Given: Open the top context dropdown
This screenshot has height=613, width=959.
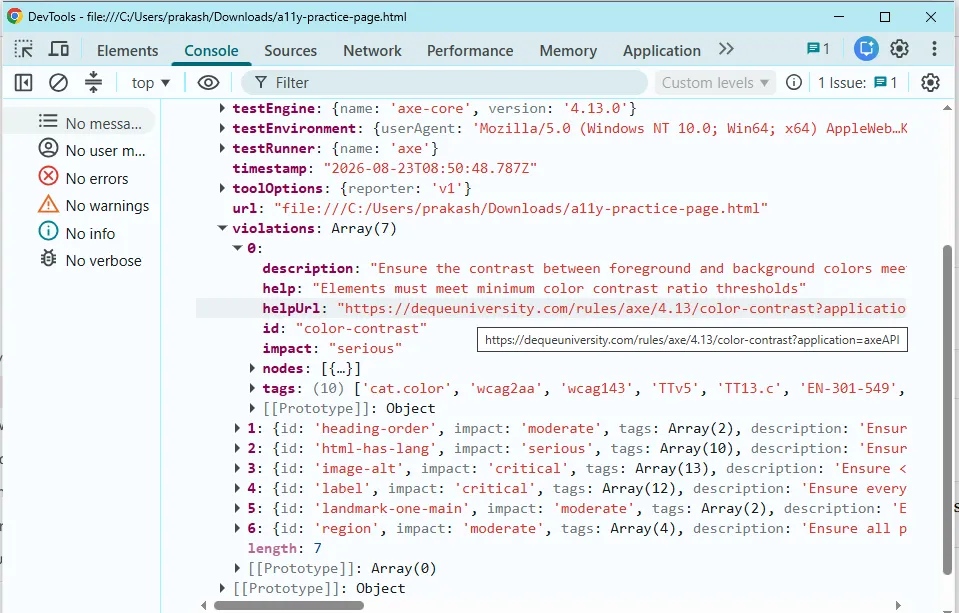Looking at the screenshot, I should coord(150,83).
